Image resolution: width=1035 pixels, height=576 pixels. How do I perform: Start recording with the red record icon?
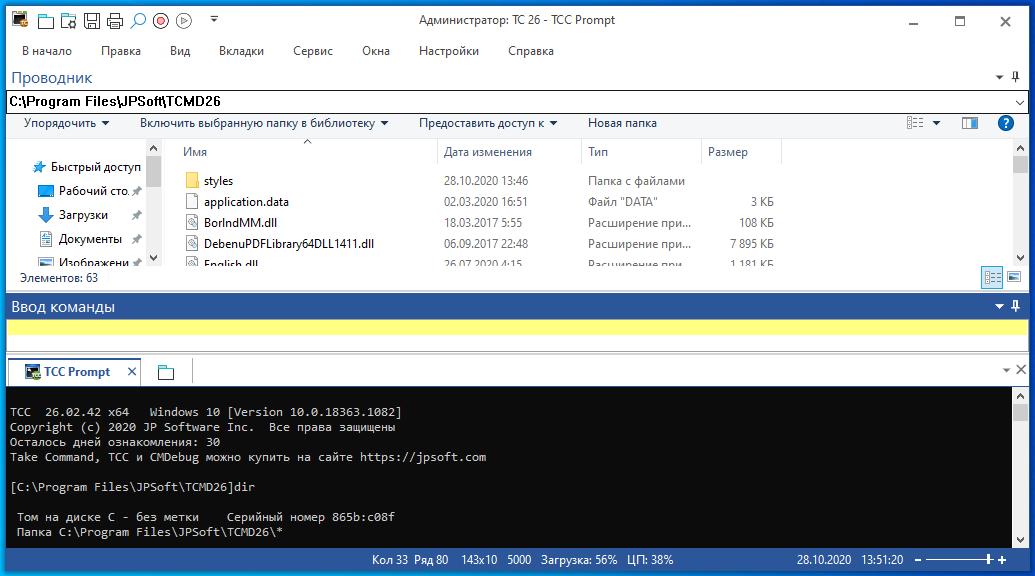(x=160, y=20)
